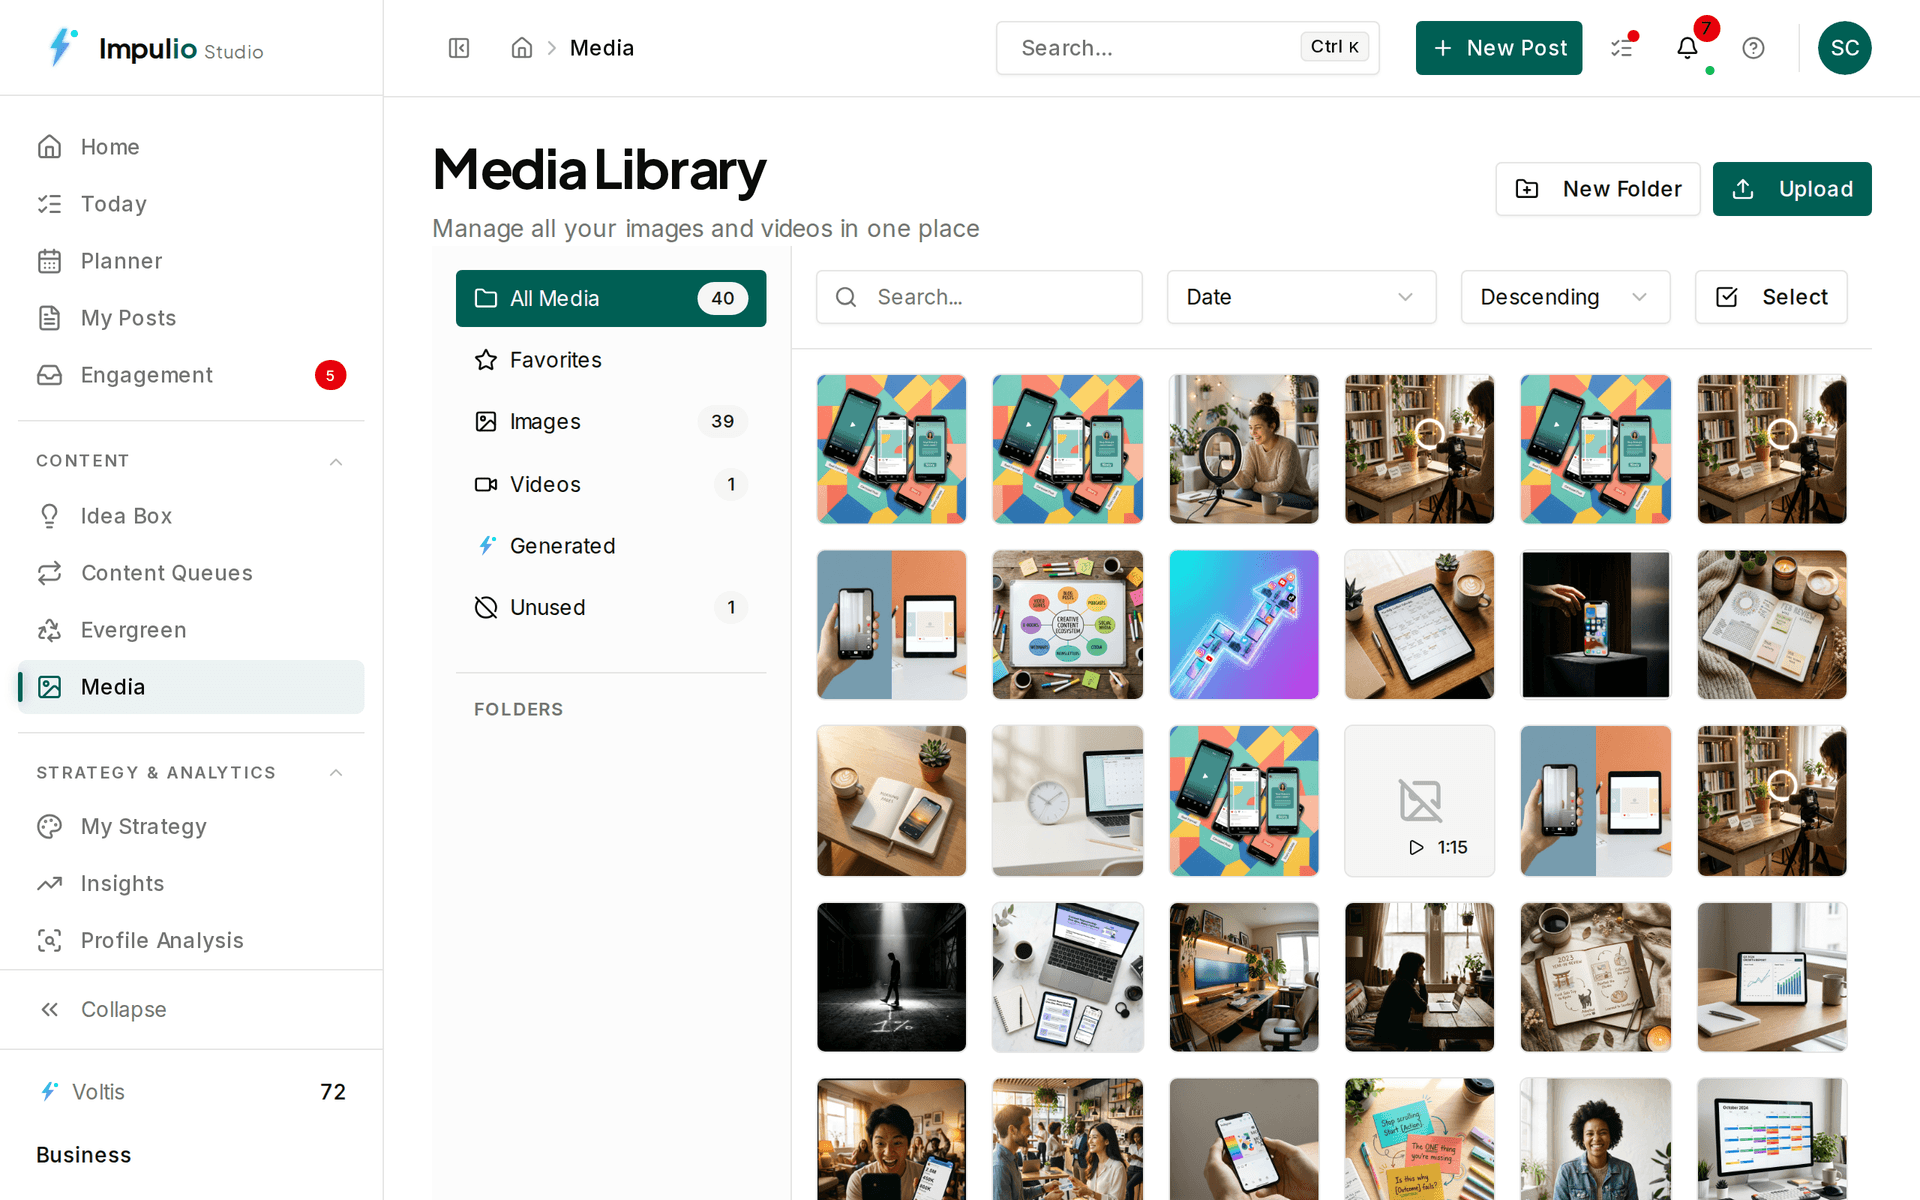
Task: Click the Media image icon in the sidebar
Action: point(50,687)
